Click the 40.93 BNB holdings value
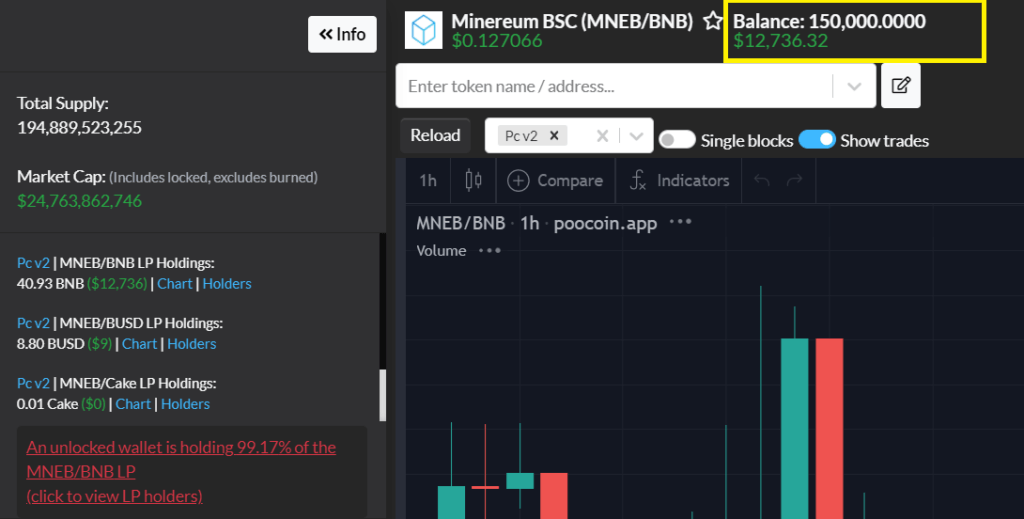The image size is (1024, 519). click(x=50, y=284)
